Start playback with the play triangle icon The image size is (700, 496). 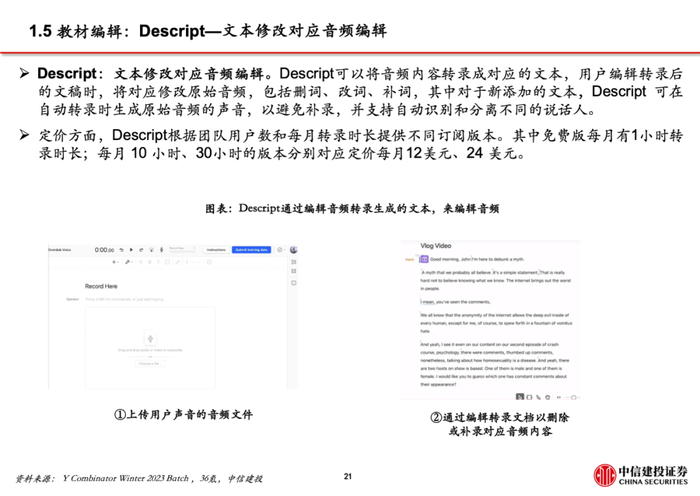[131, 250]
